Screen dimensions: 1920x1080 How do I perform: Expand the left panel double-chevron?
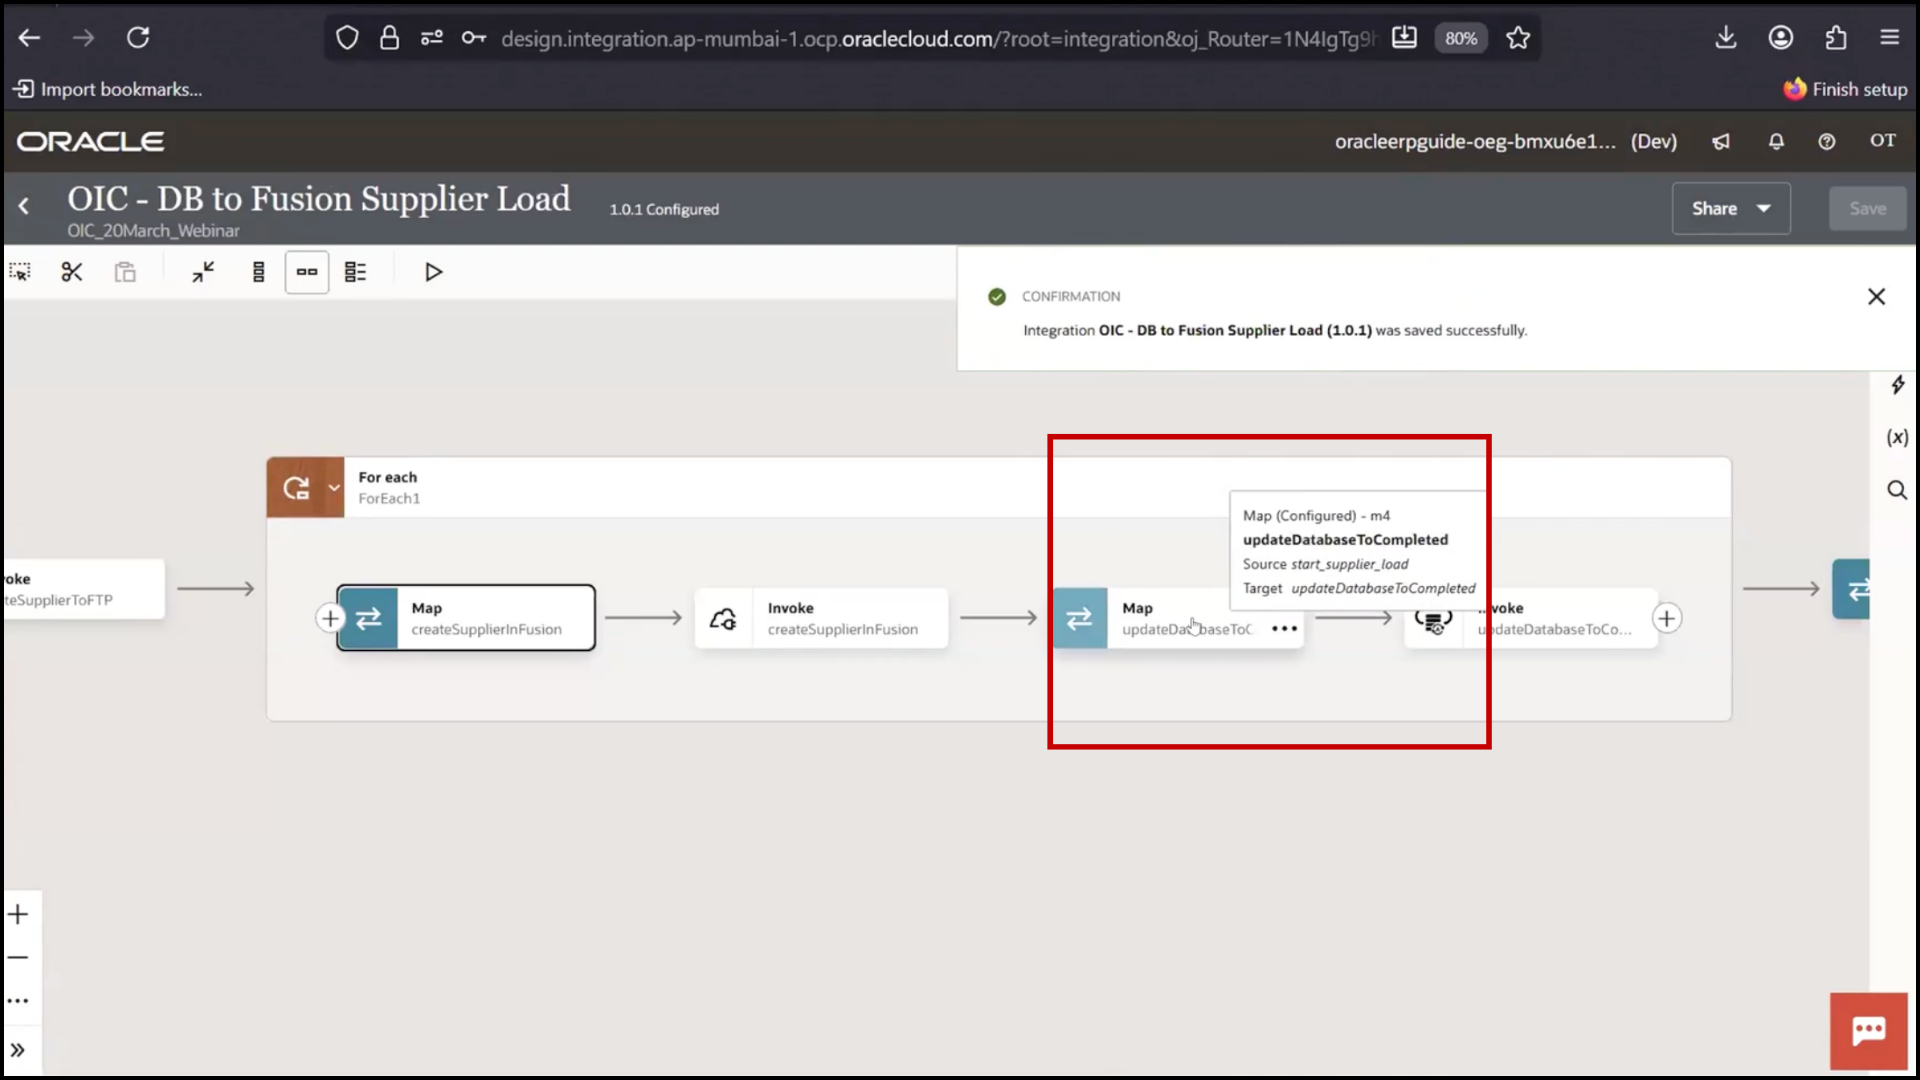point(18,1050)
